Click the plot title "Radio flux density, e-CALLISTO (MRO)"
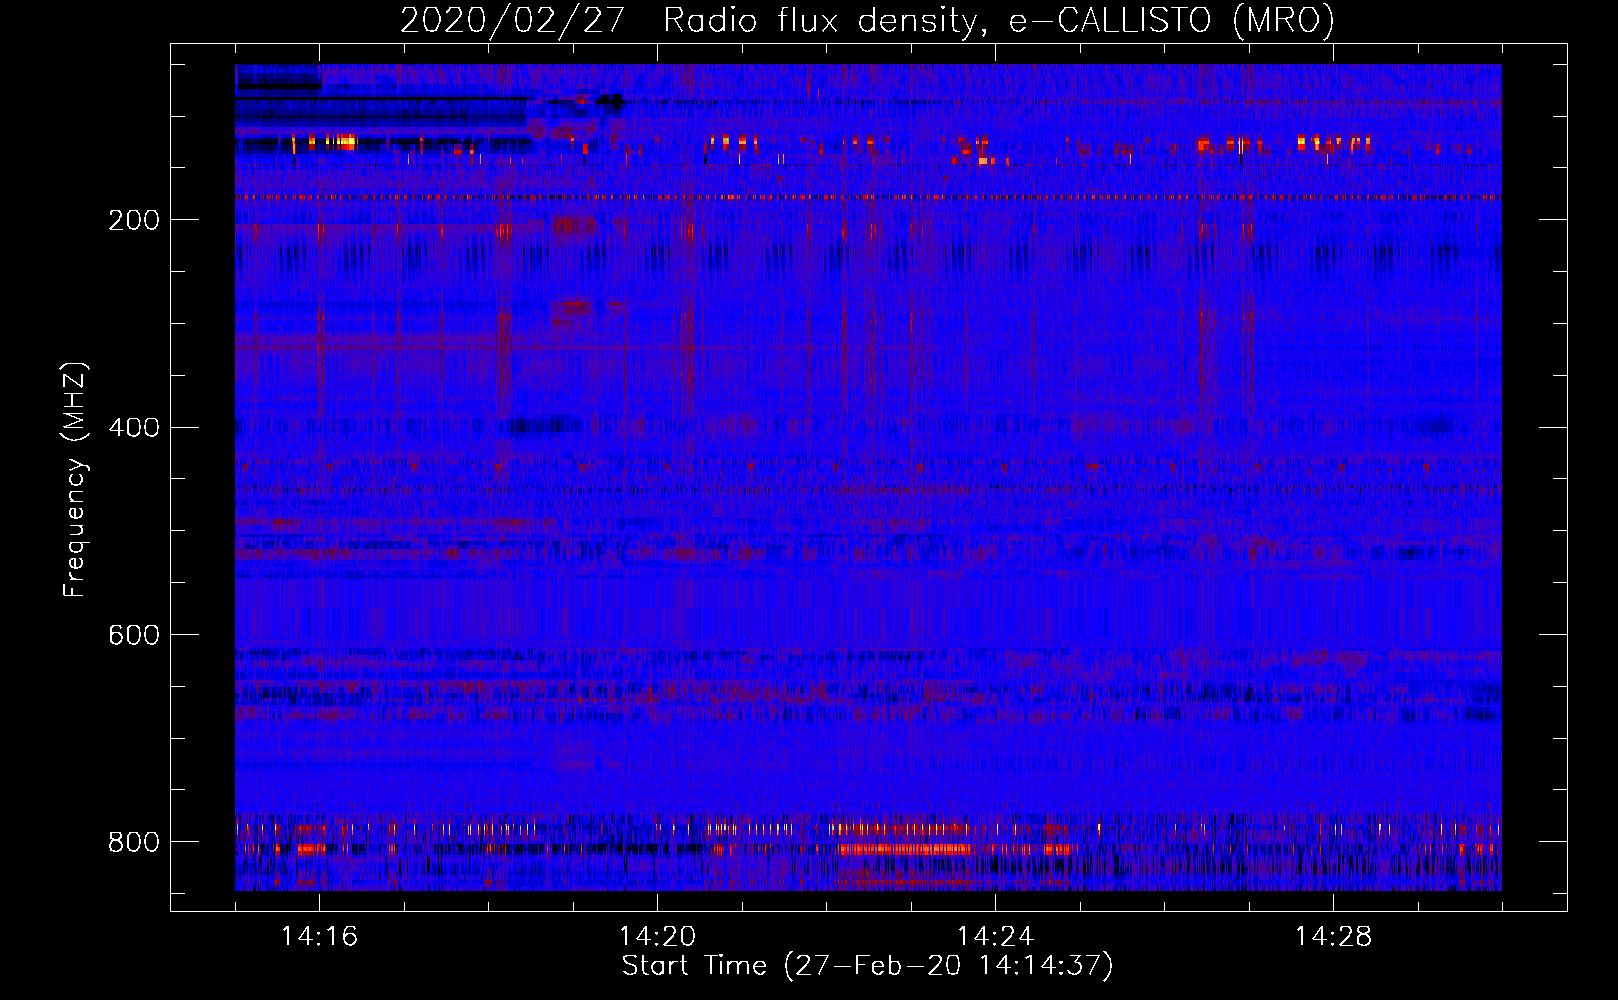This screenshot has height=1000, width=1618. coord(999,21)
